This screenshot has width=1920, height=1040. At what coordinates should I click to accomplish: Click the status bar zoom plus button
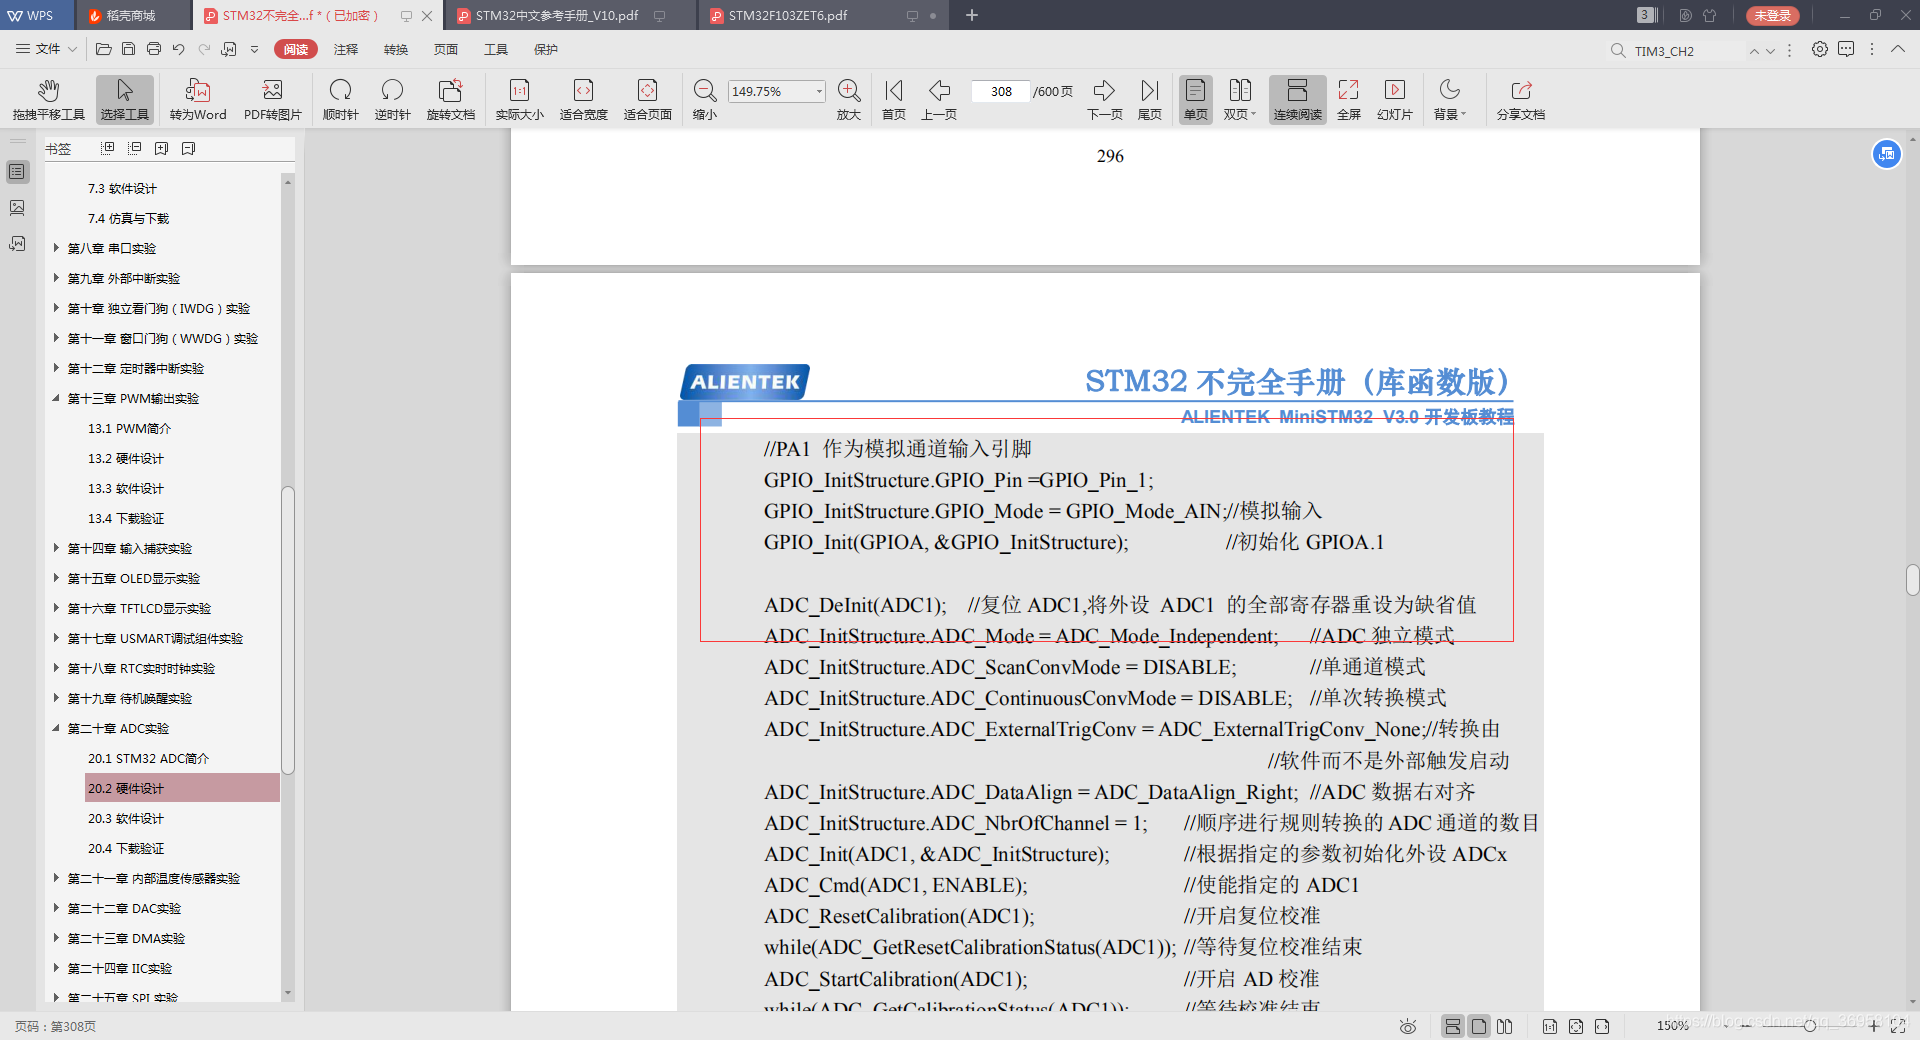(x=1874, y=1026)
